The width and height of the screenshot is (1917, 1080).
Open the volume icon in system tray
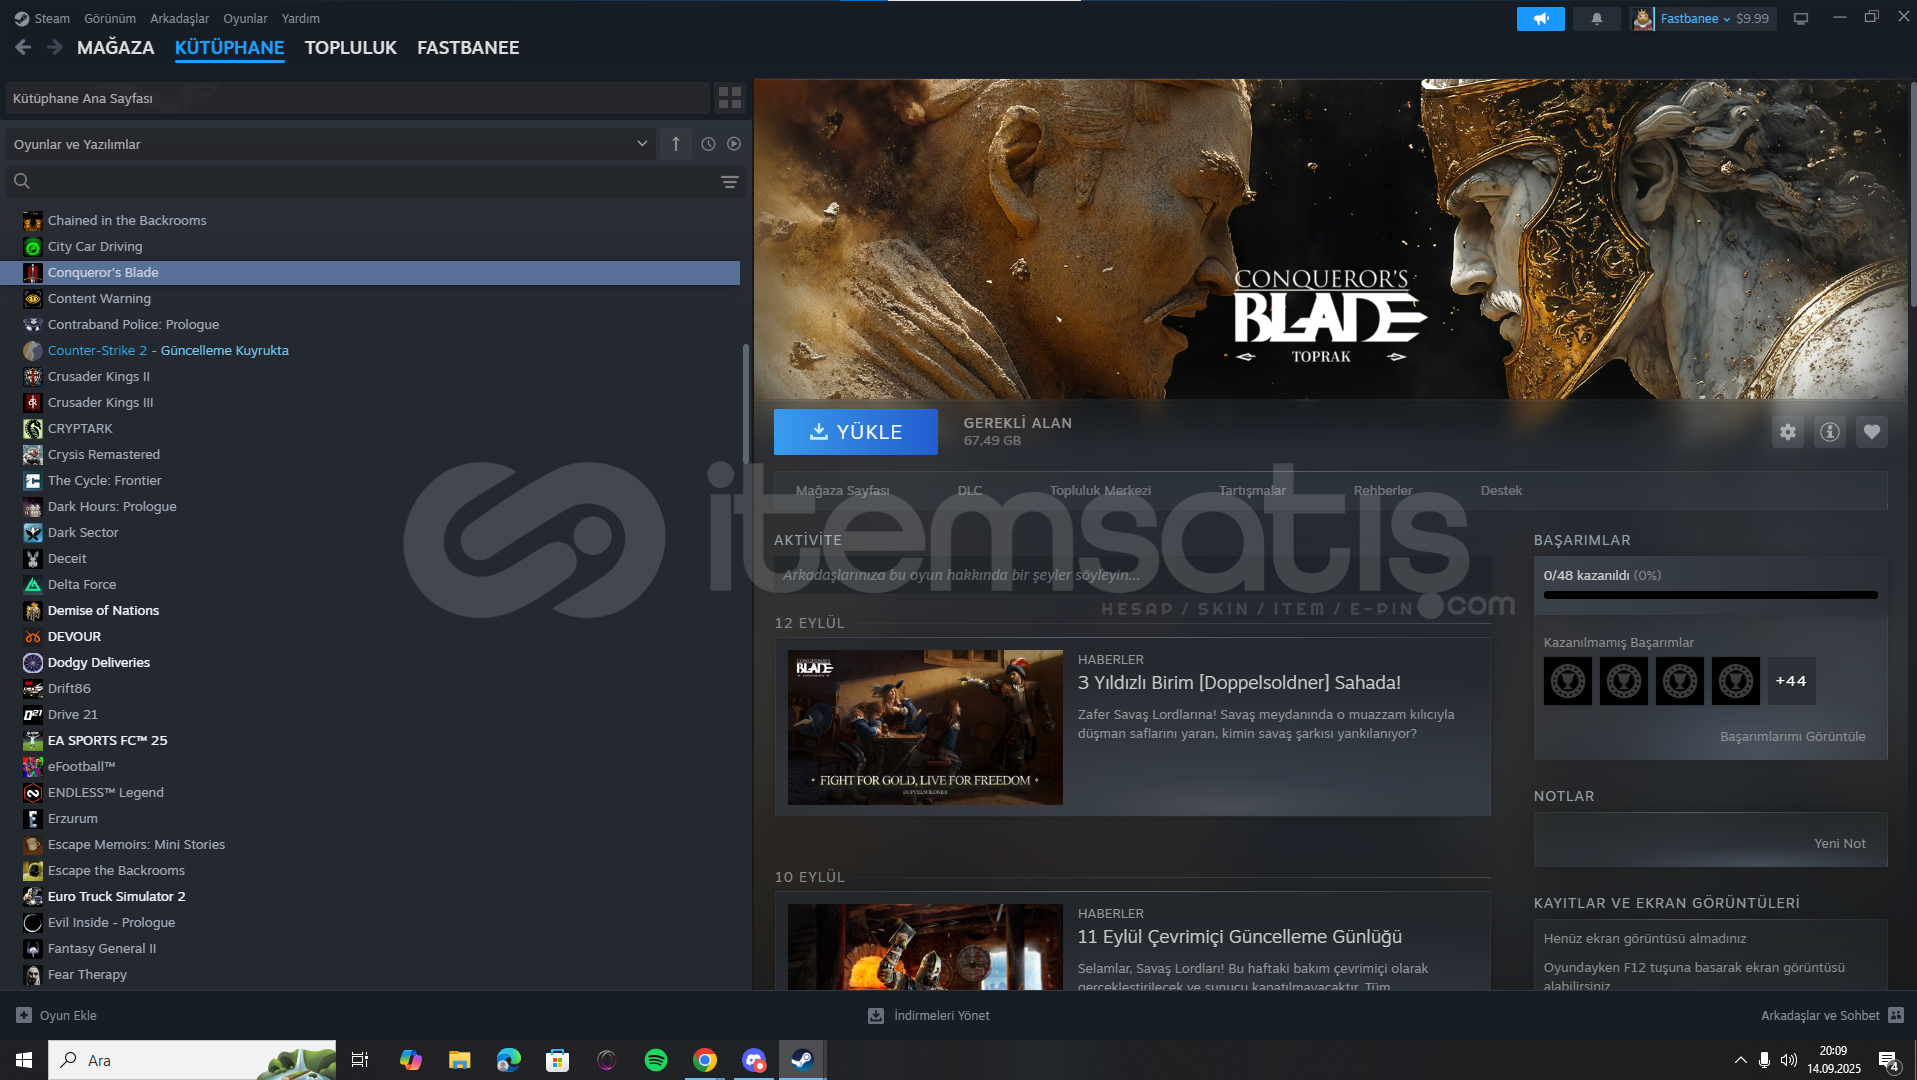(1789, 1060)
